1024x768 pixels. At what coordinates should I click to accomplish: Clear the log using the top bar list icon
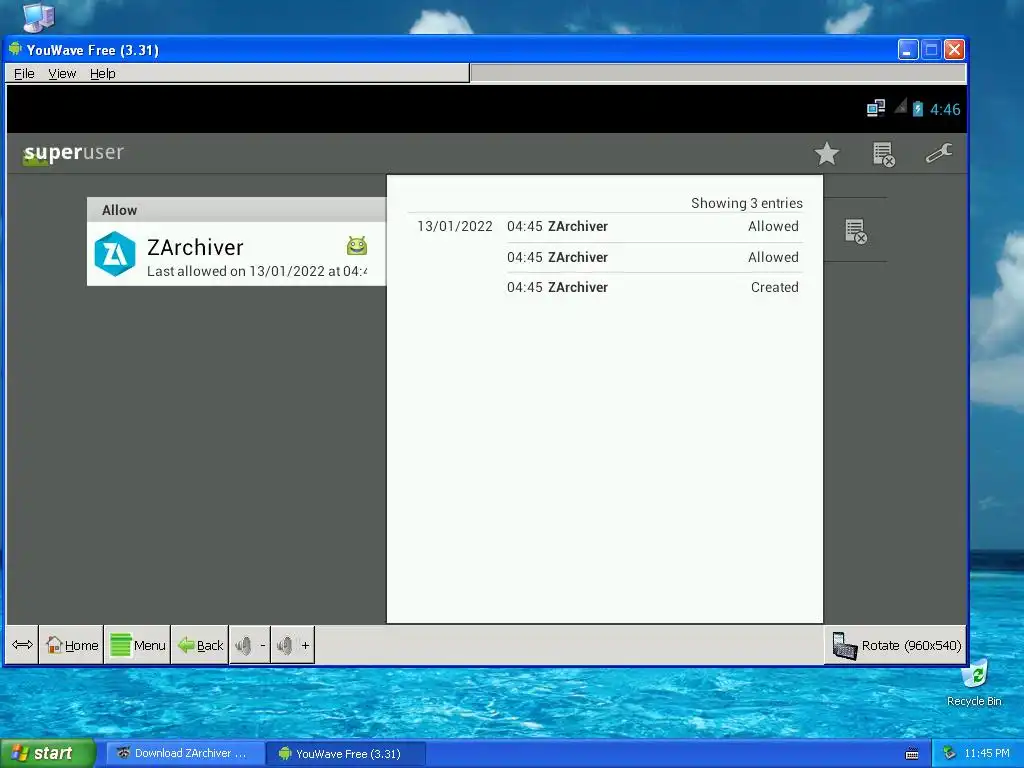point(884,155)
